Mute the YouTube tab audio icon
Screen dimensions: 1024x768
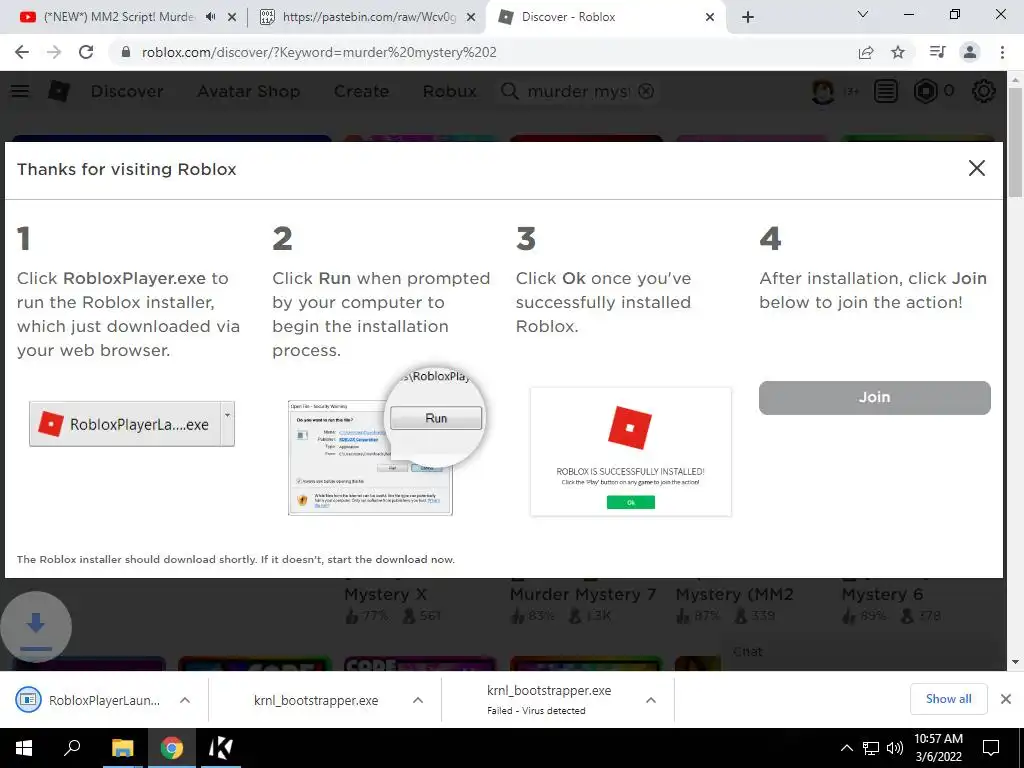pyautogui.click(x=210, y=17)
